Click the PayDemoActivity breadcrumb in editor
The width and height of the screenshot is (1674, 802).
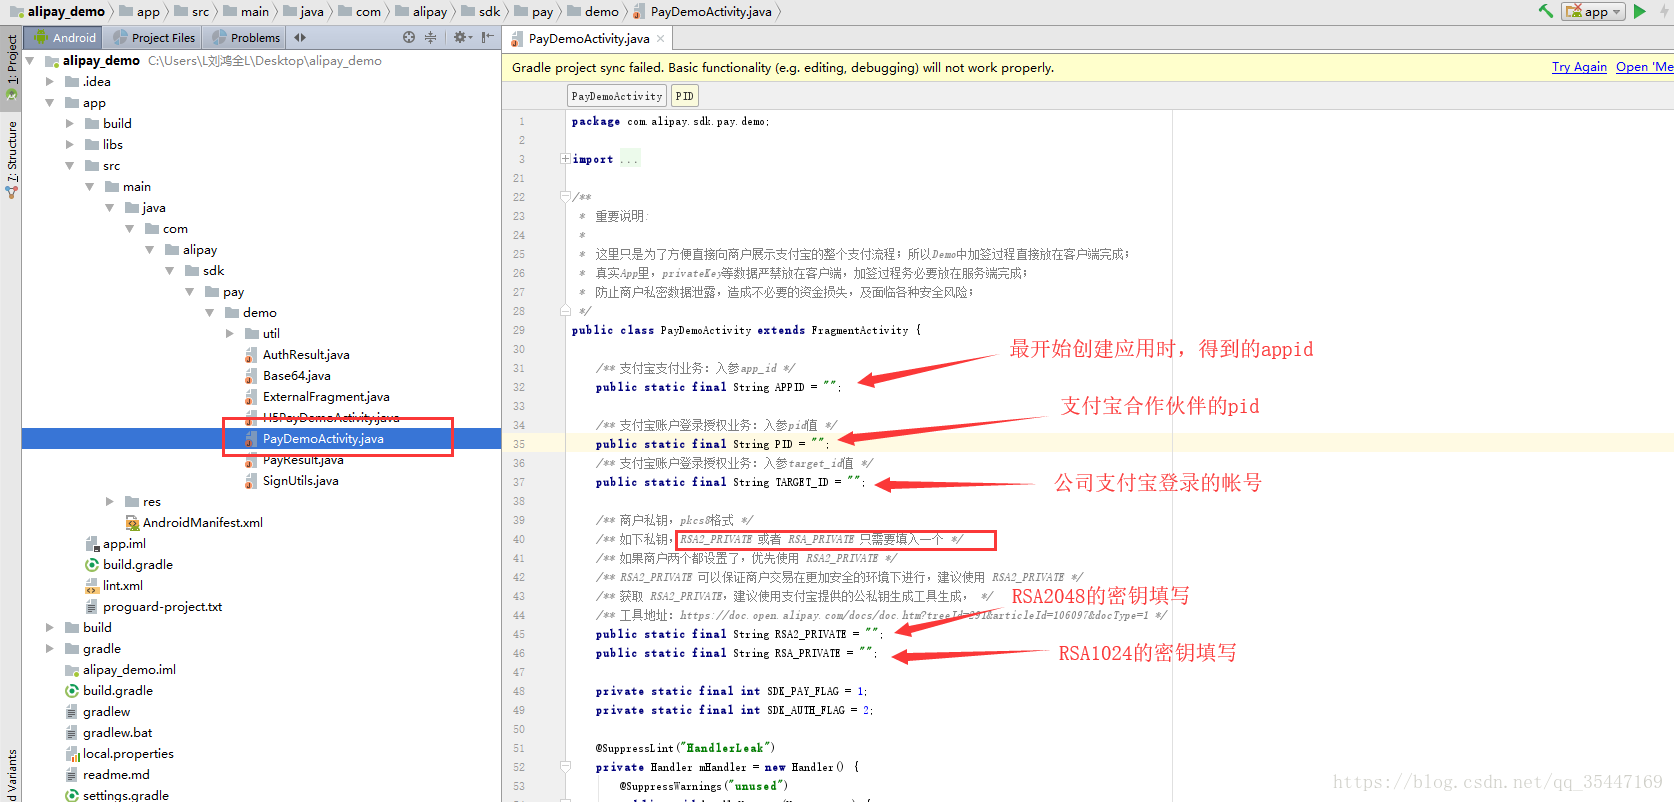(x=617, y=96)
